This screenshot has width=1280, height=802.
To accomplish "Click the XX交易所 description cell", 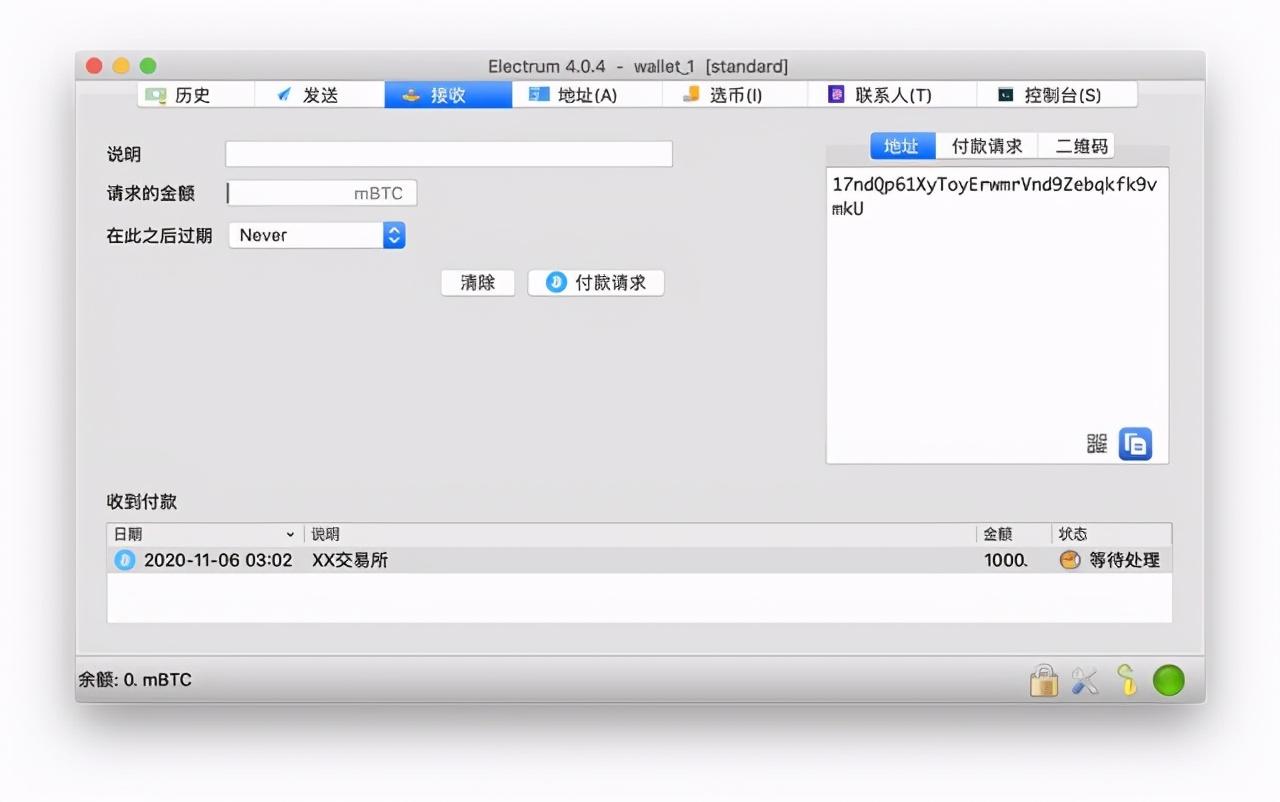I will (350, 560).
